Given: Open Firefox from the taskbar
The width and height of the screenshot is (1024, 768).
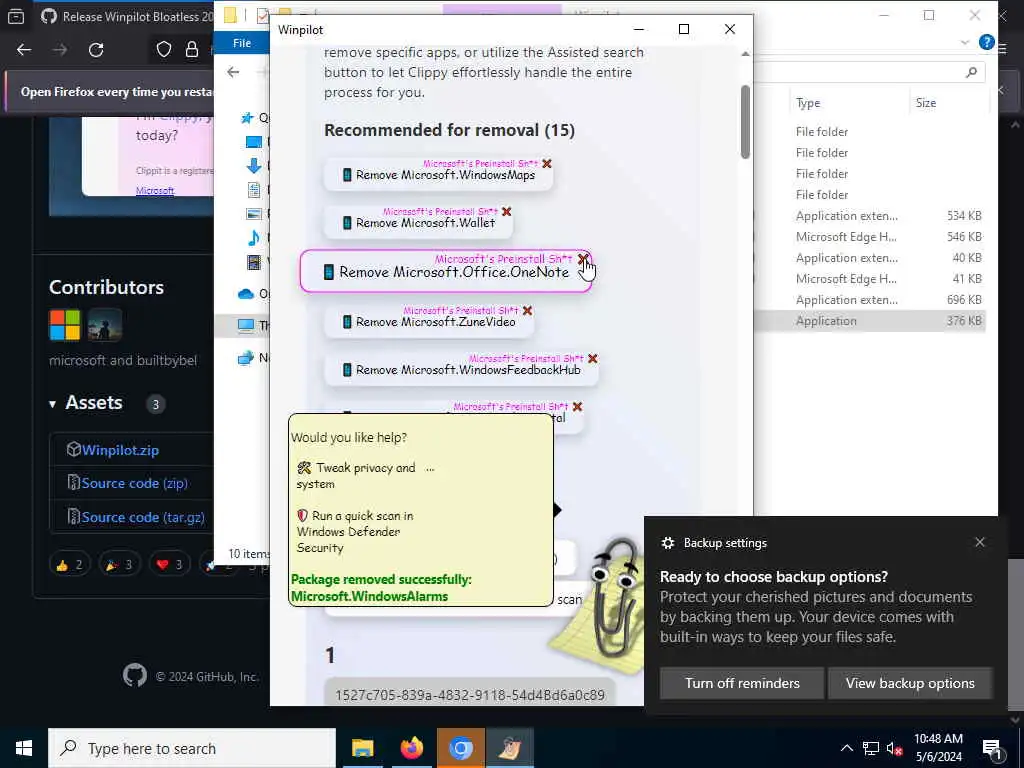Looking at the screenshot, I should point(411,748).
